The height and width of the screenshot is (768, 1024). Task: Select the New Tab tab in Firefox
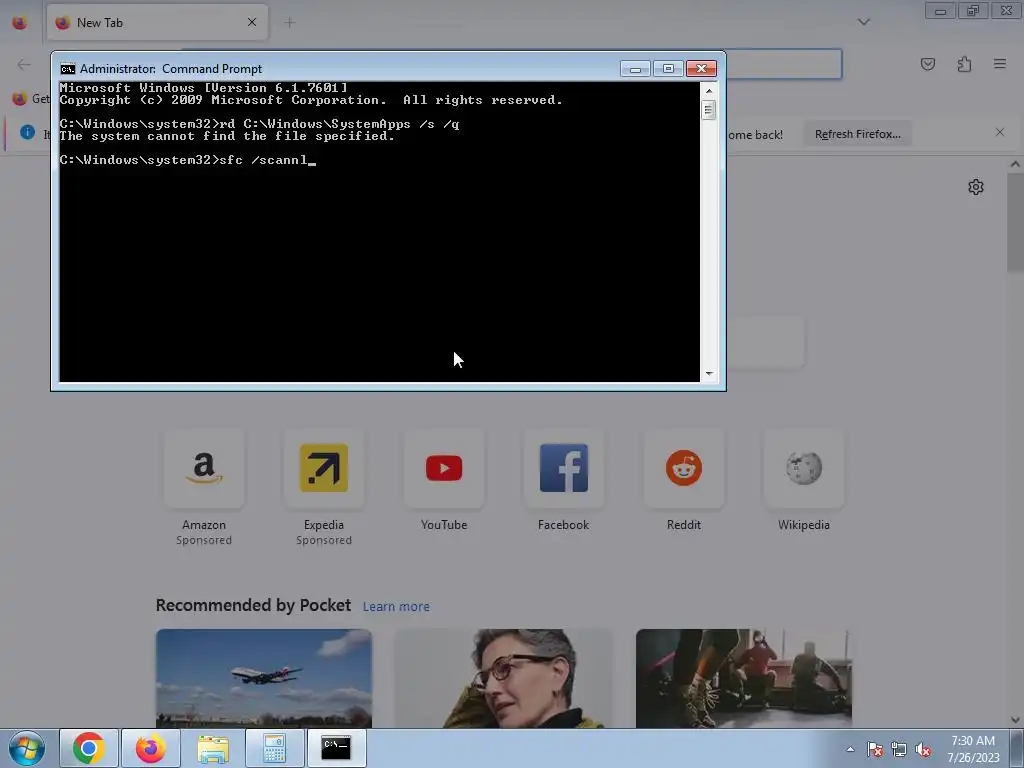point(157,23)
